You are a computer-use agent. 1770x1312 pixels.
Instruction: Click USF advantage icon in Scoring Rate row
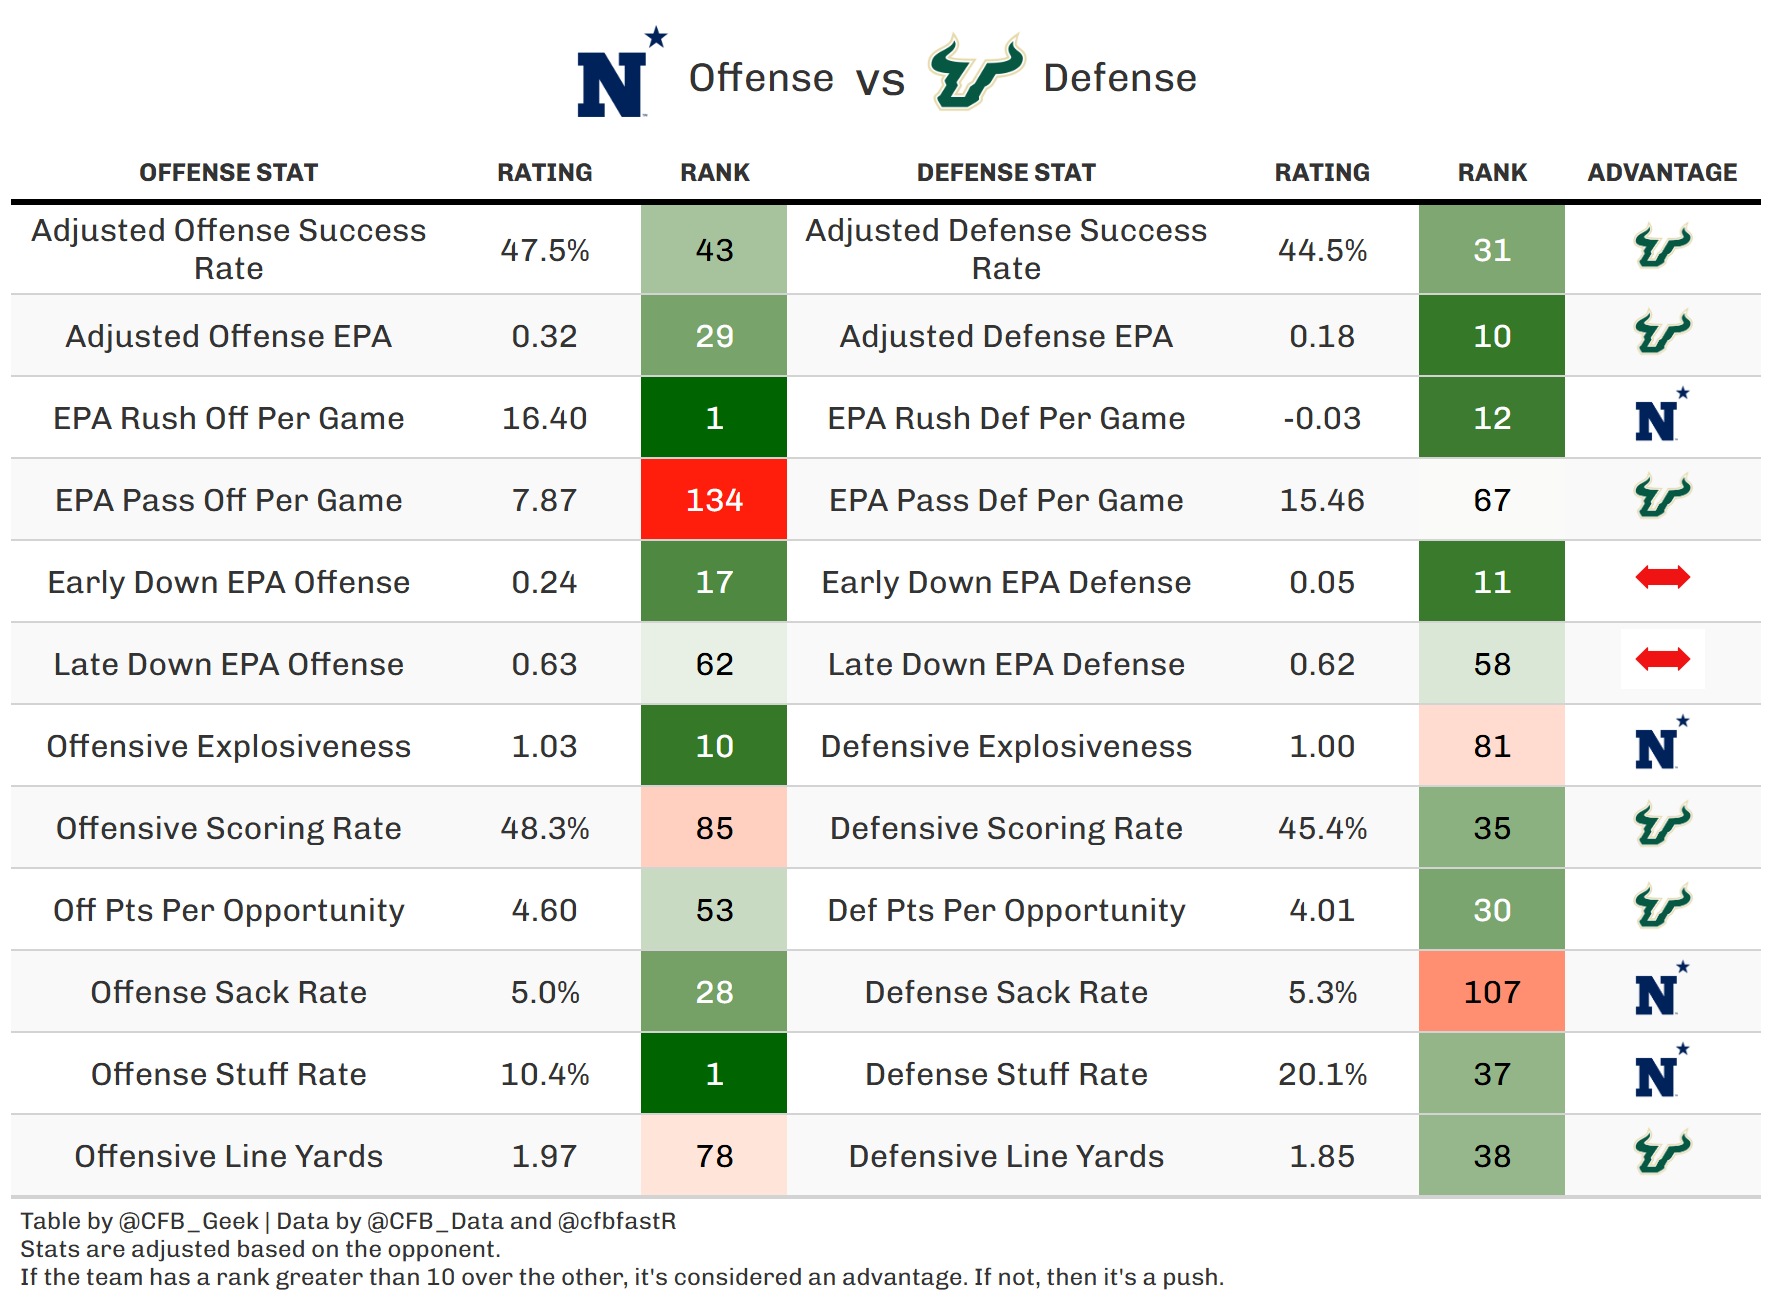click(1661, 825)
